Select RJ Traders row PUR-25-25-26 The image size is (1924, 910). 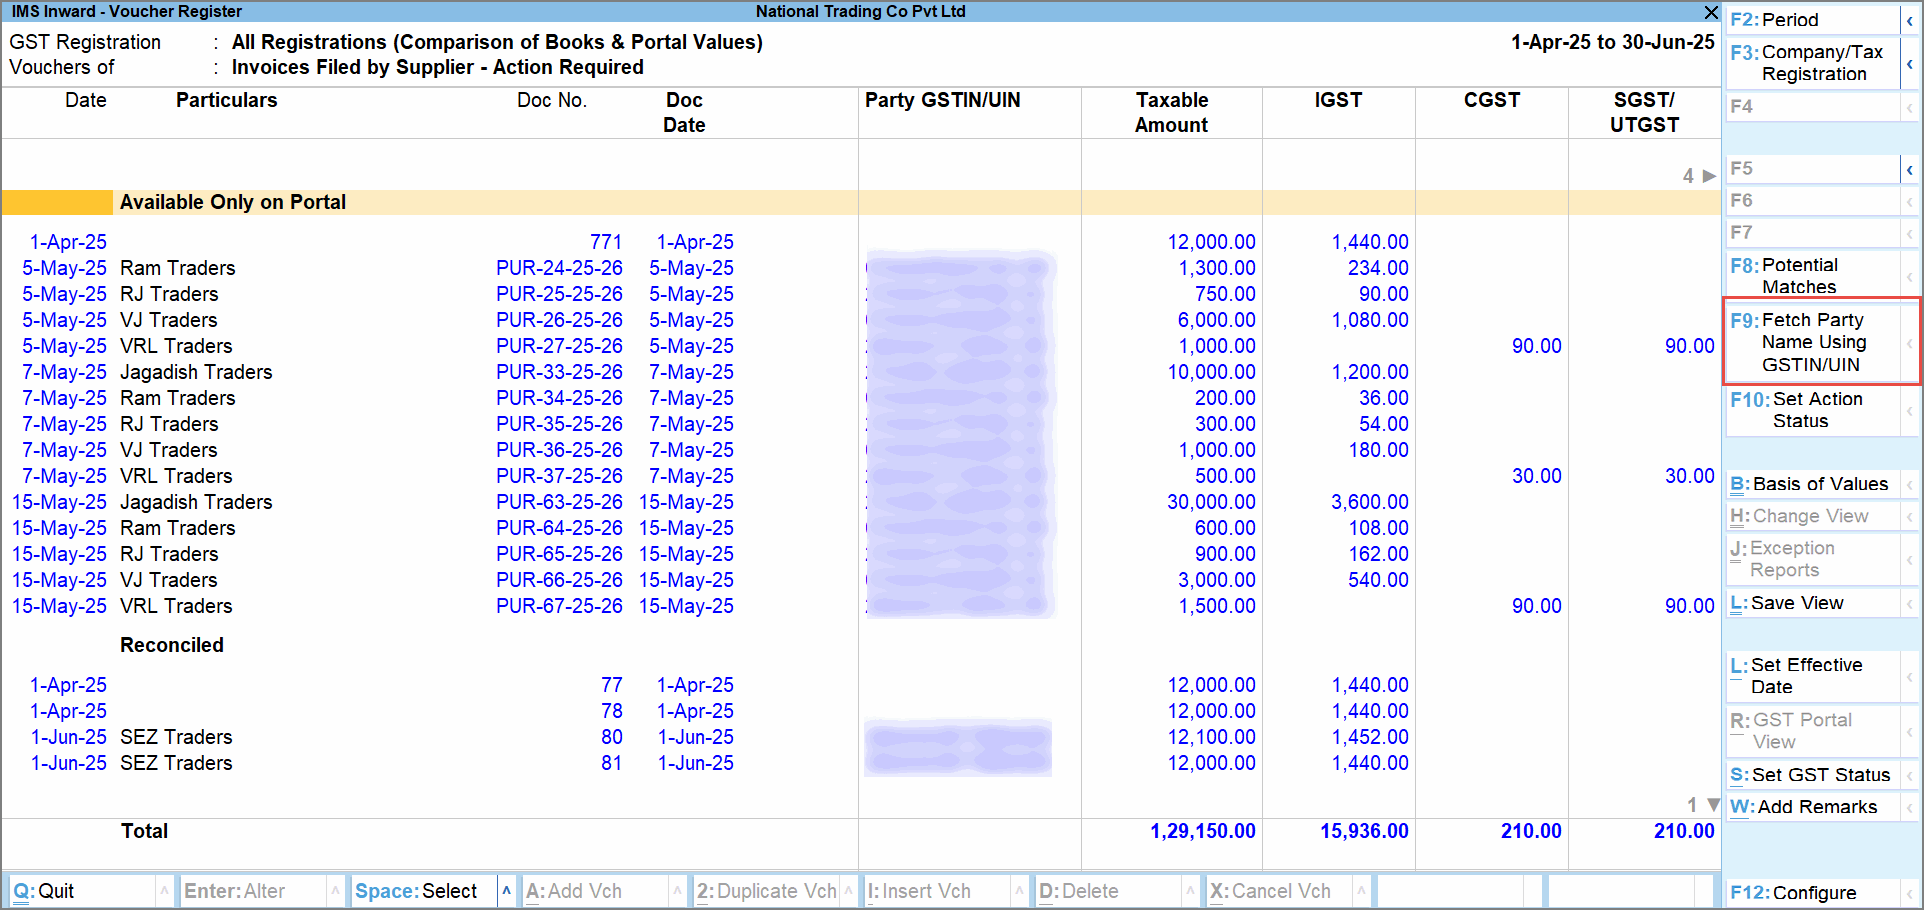coord(860,294)
